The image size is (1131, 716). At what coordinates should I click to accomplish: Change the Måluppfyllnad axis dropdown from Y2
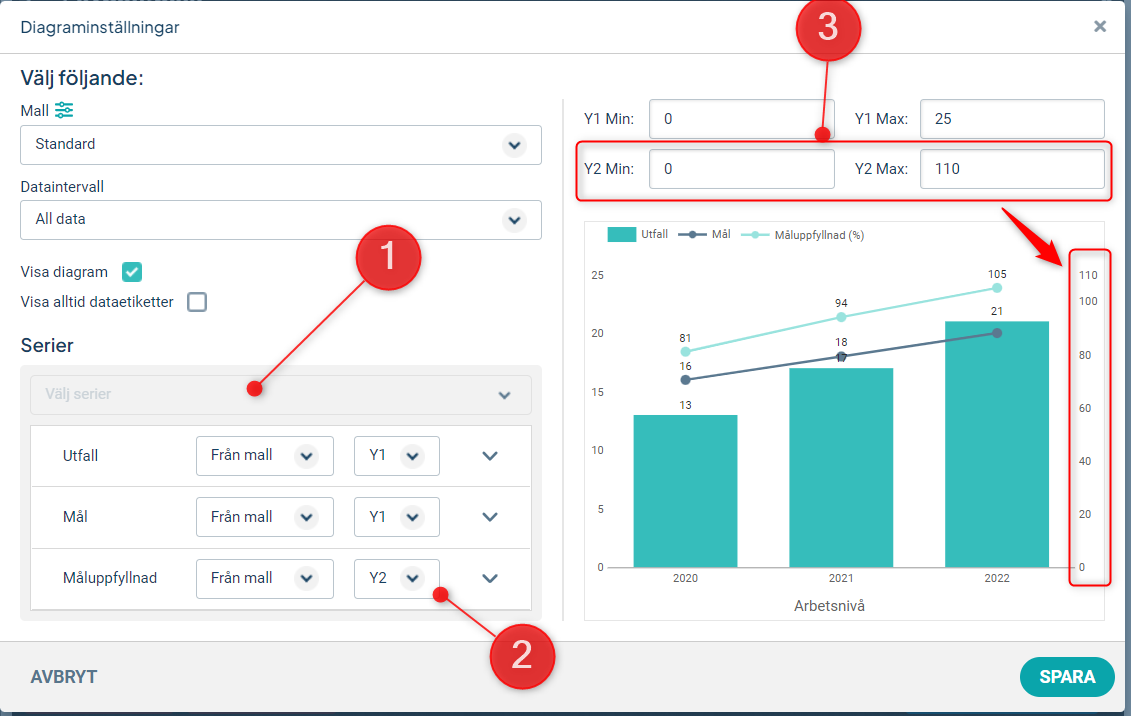(397, 578)
